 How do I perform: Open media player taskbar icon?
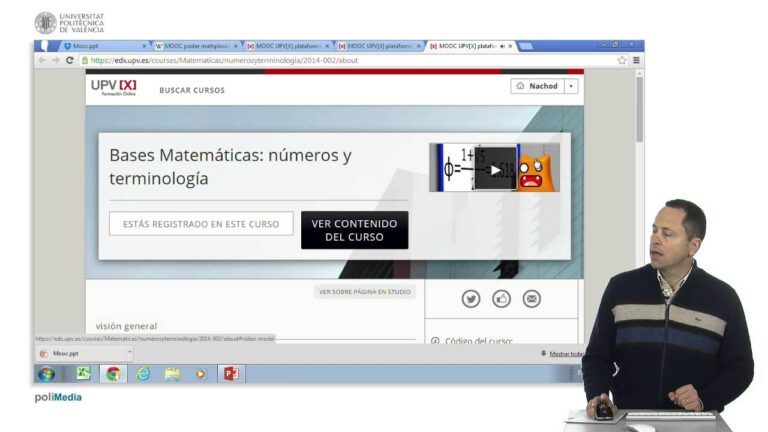(x=201, y=374)
